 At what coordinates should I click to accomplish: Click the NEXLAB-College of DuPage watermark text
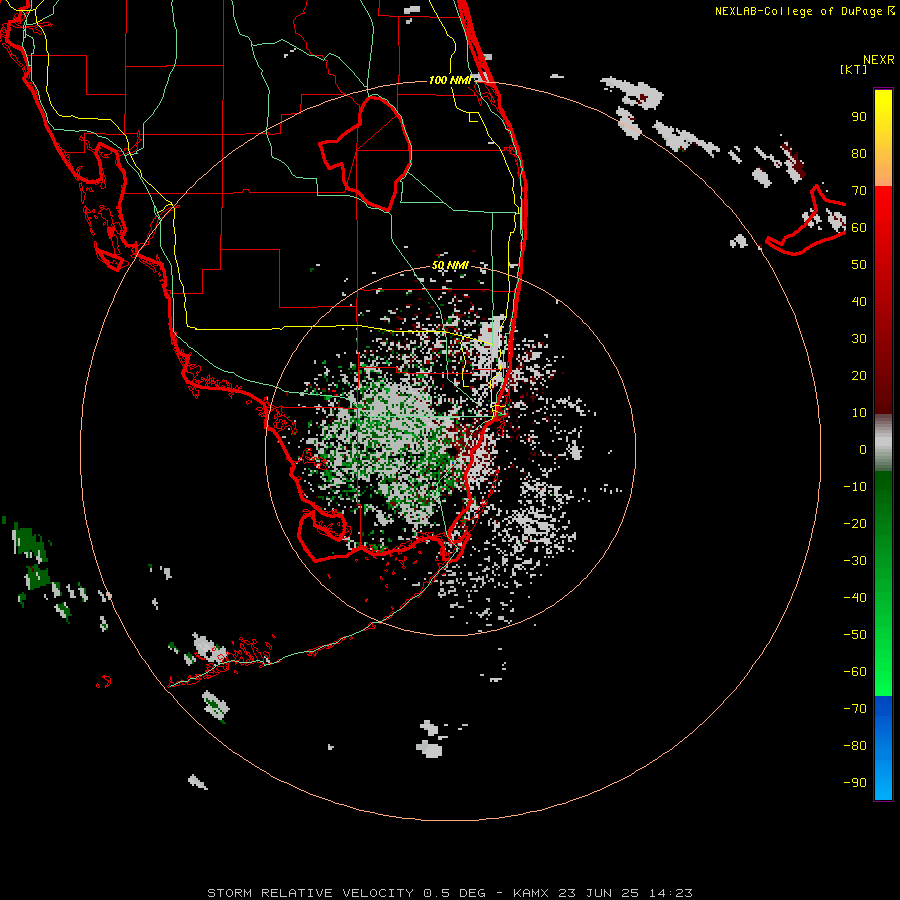pos(804,11)
